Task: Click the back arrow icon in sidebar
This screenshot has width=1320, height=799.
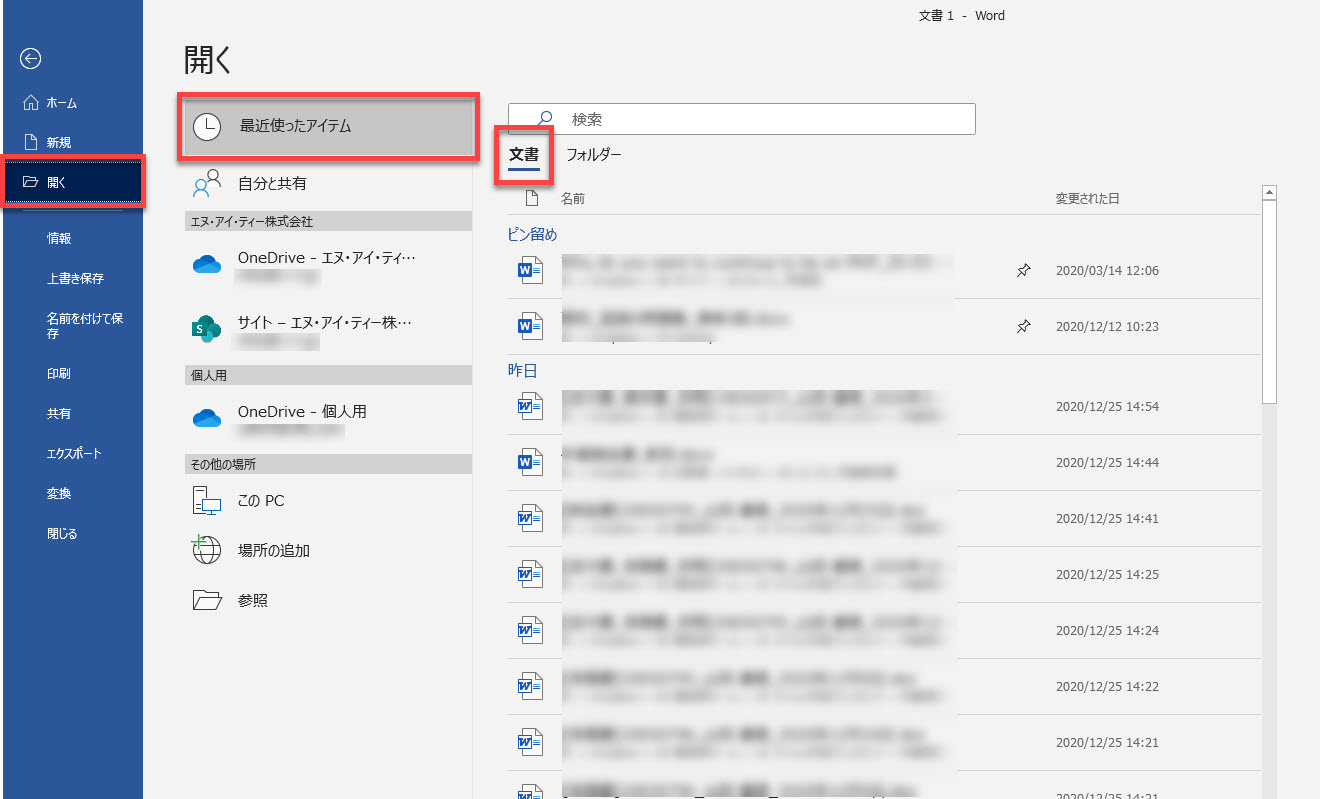Action: (x=31, y=59)
